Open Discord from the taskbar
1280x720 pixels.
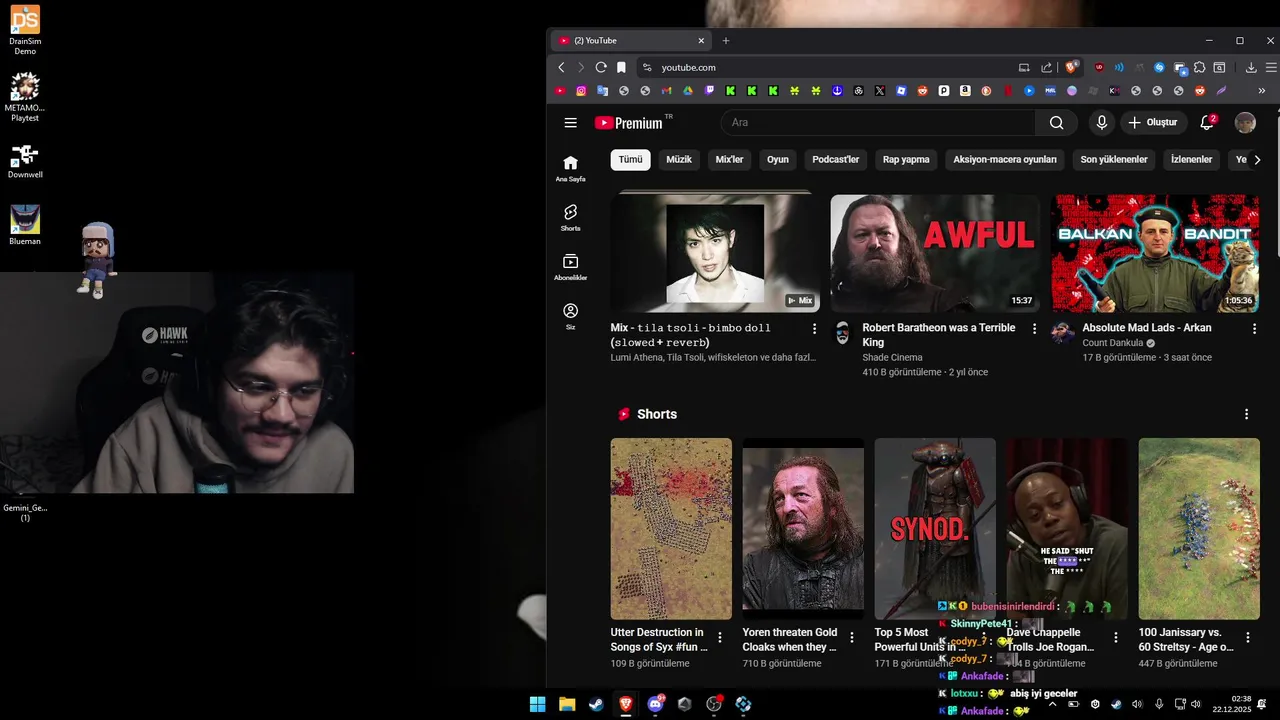click(x=656, y=704)
